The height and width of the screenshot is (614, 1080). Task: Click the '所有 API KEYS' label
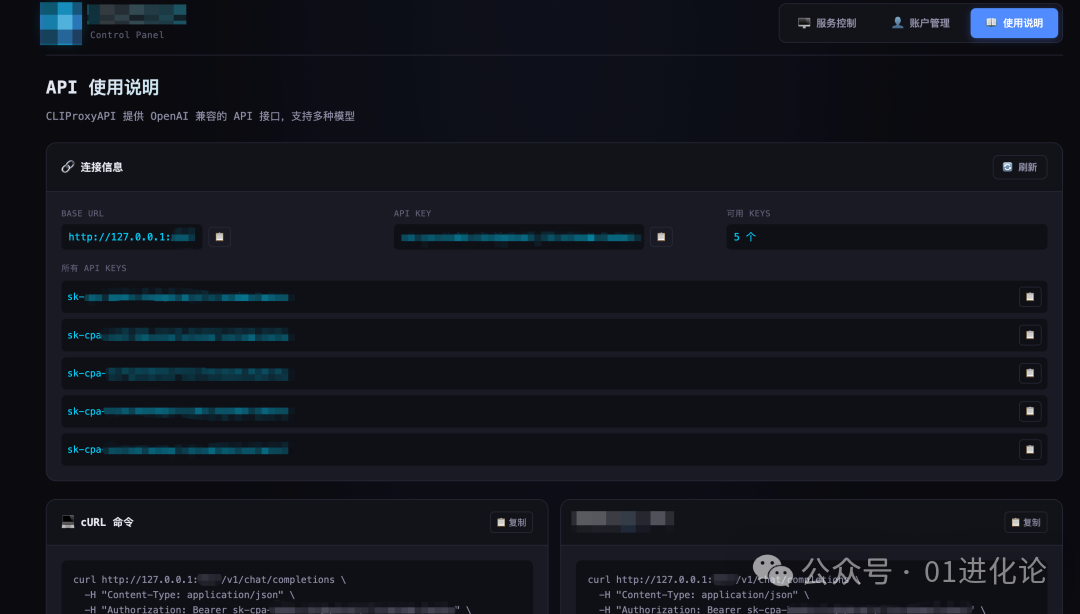click(94, 268)
